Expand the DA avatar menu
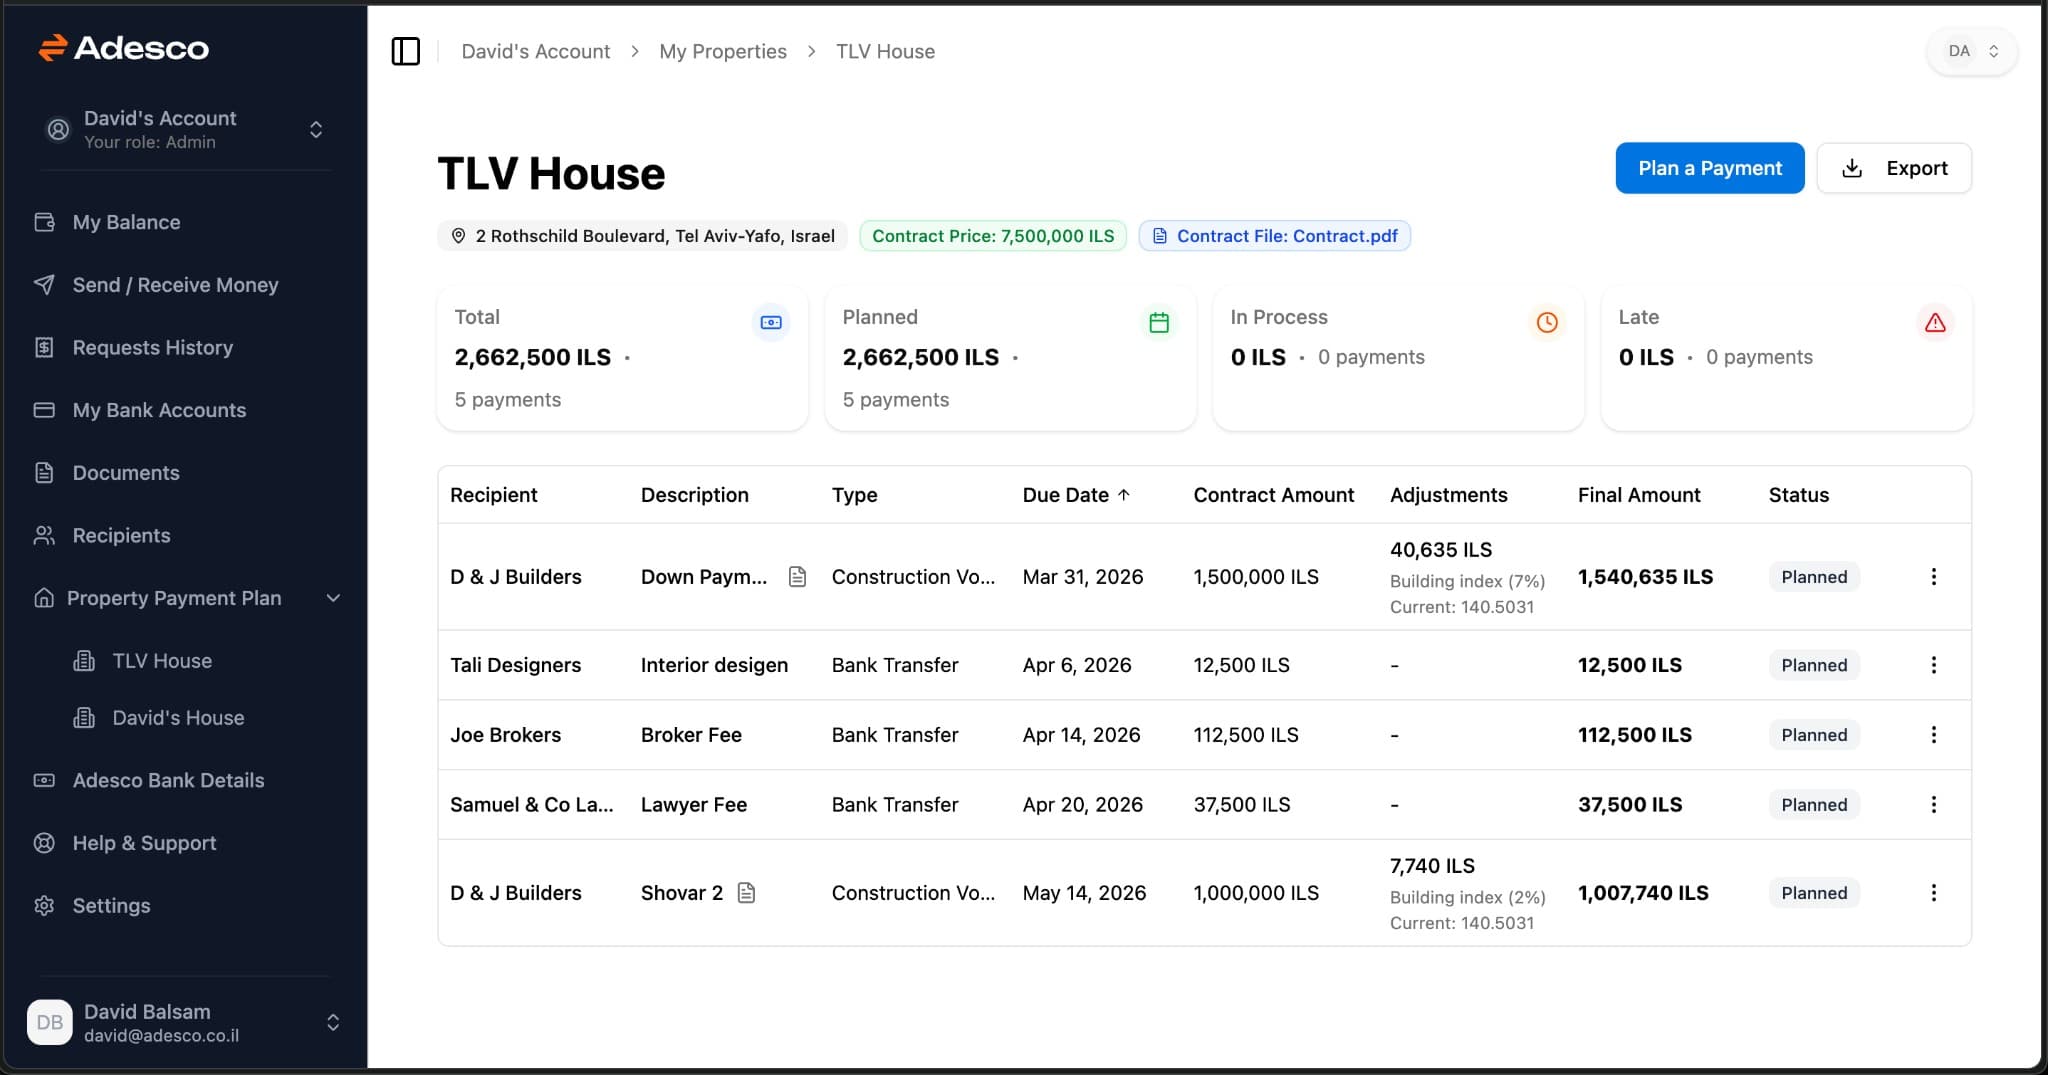 (x=1970, y=50)
